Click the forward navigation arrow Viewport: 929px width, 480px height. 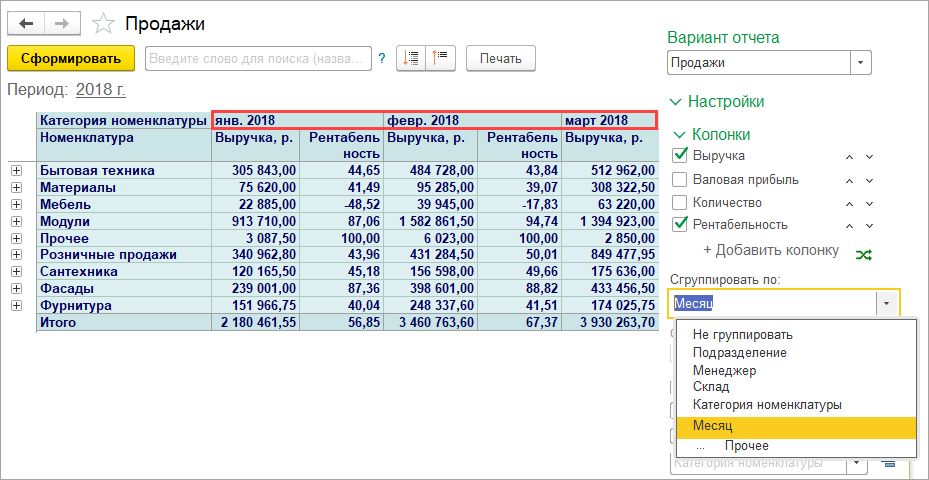(x=61, y=23)
